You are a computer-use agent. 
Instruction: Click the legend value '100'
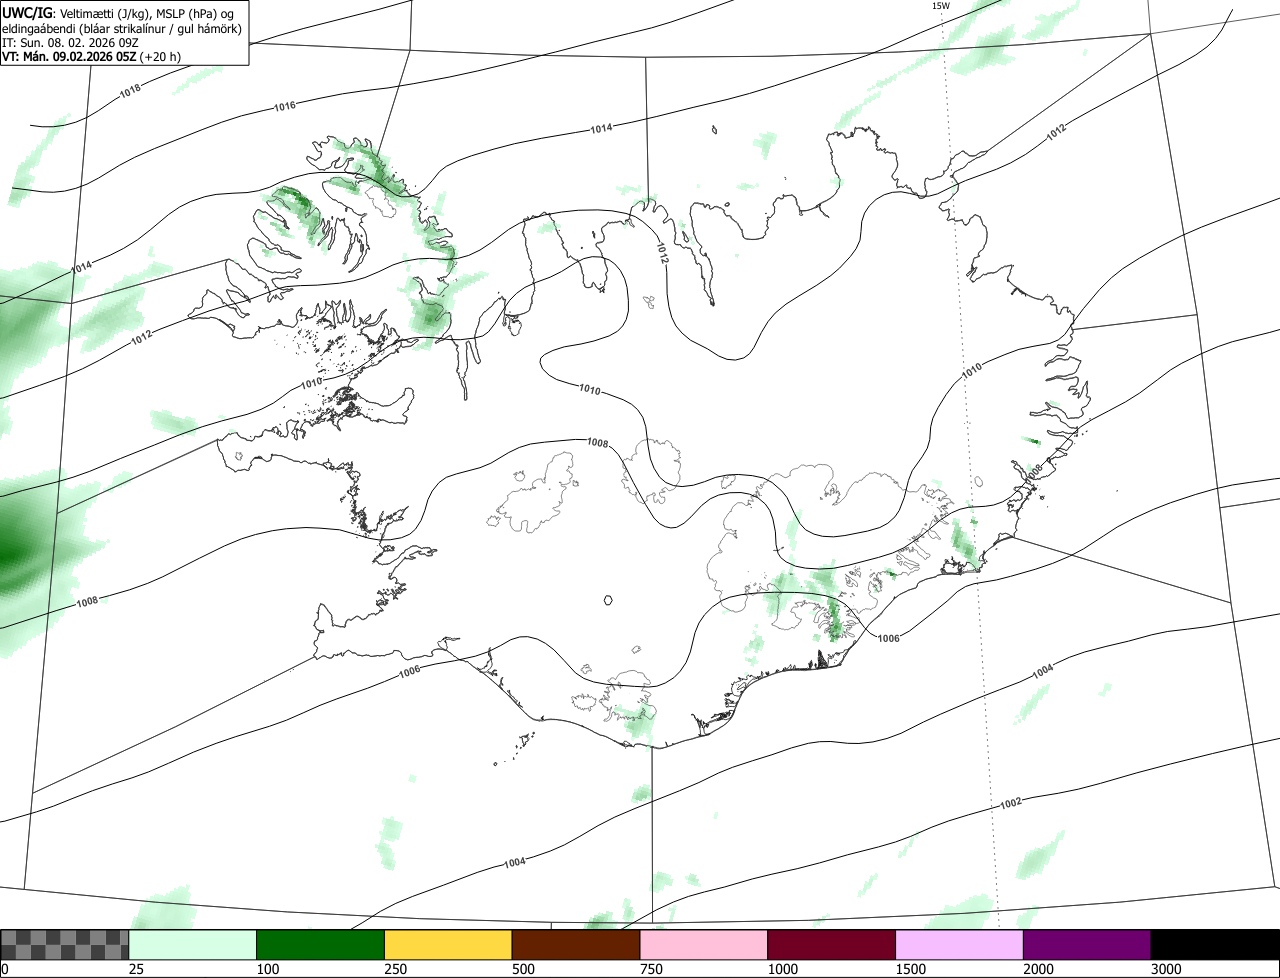pos(267,969)
